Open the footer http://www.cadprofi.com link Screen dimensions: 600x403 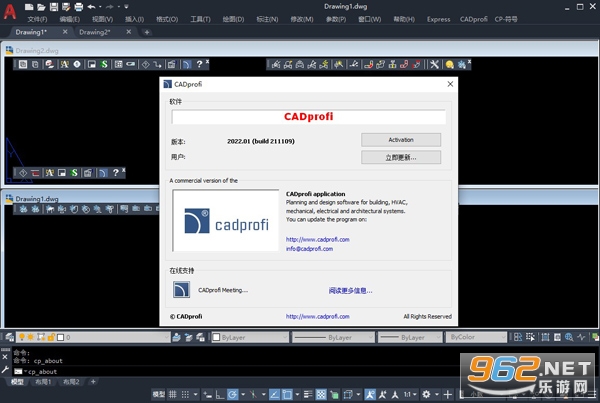[x=318, y=317]
